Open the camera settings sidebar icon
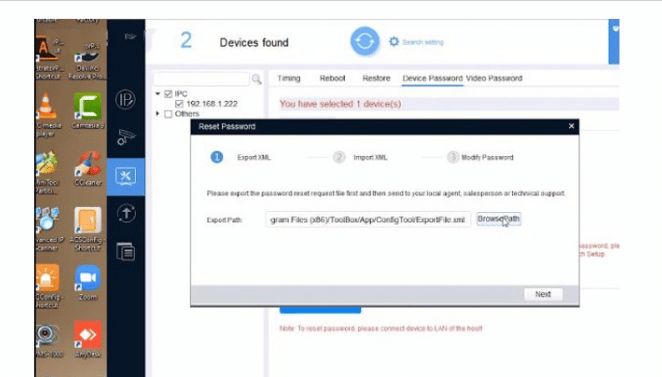The height and width of the screenshot is (377, 662). tap(126, 137)
